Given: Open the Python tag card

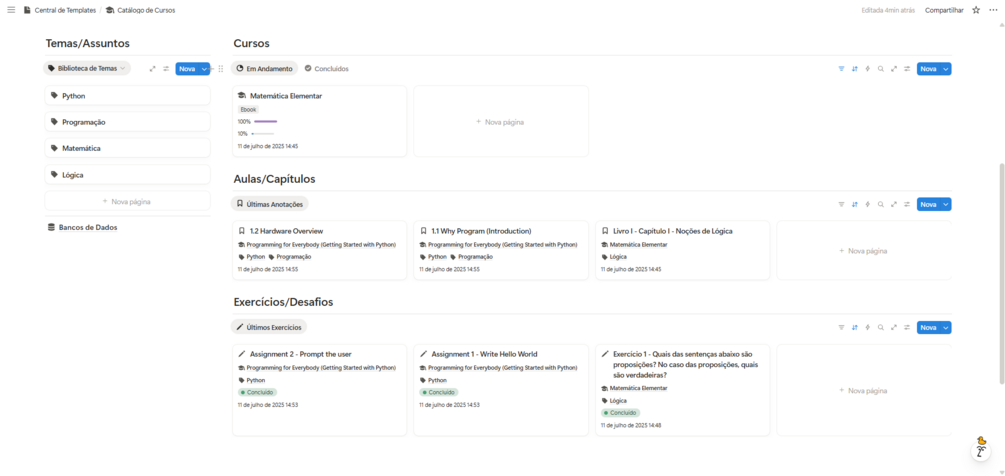Looking at the screenshot, I should (x=127, y=96).
